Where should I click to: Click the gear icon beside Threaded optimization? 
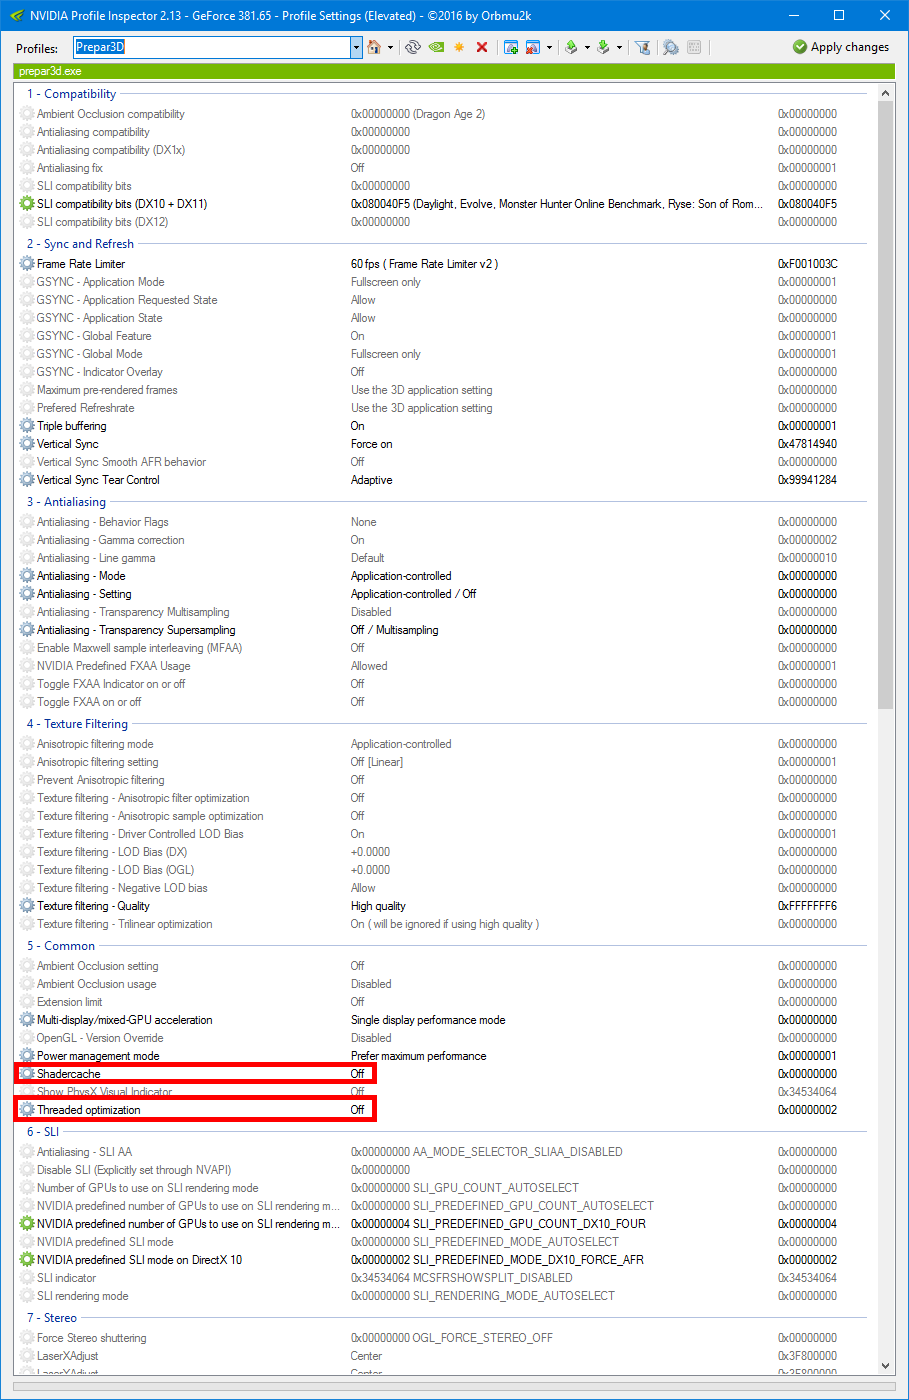[27, 1110]
